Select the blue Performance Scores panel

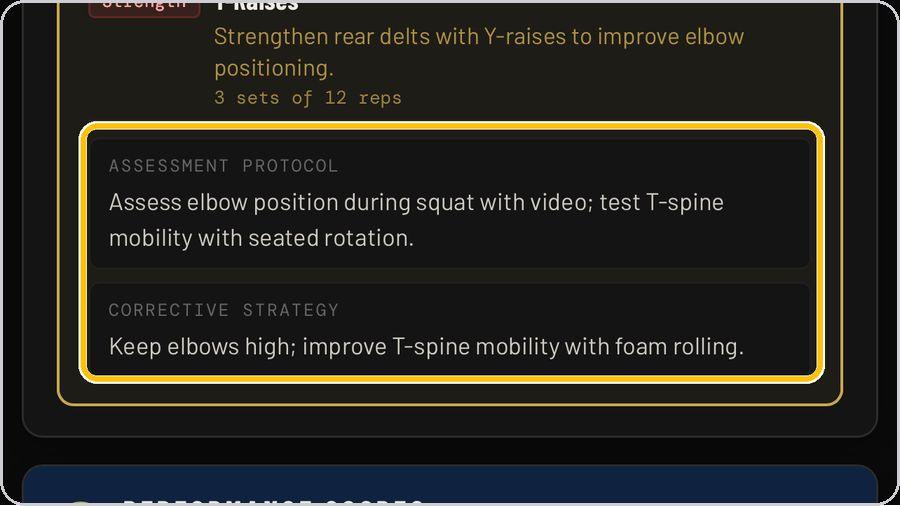pyautogui.click(x=450, y=485)
